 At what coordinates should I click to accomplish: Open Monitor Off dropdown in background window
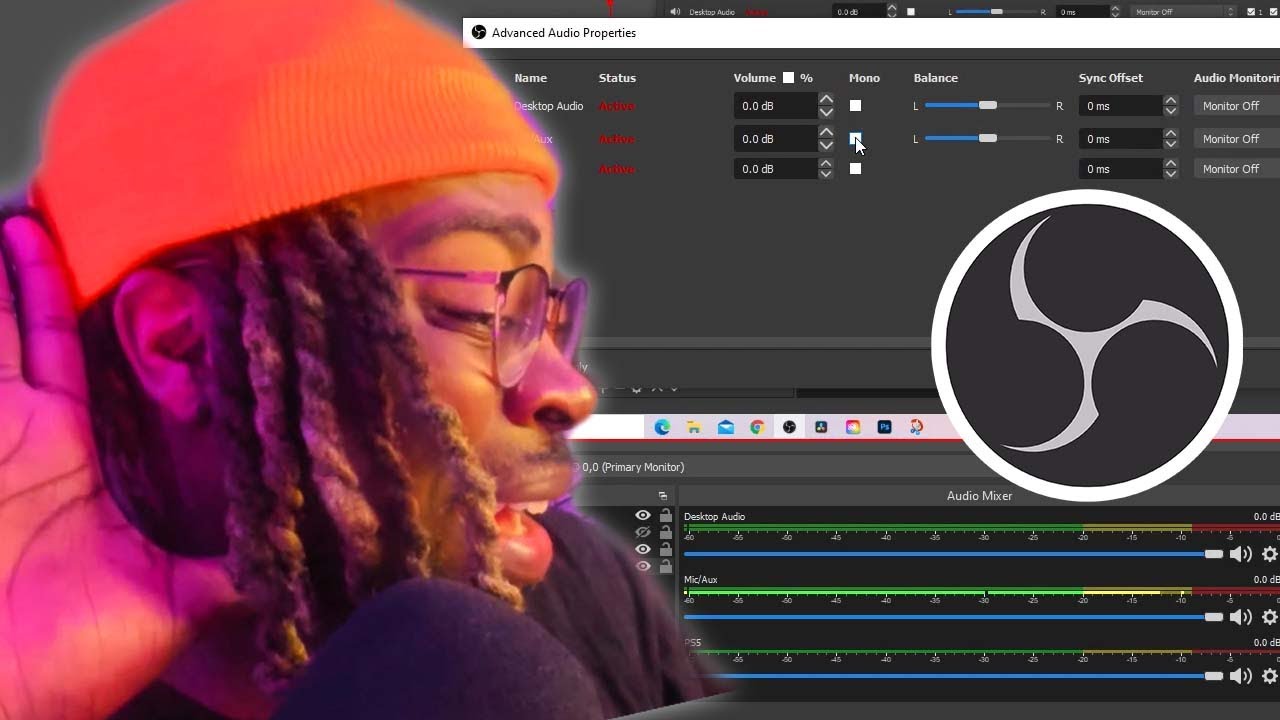pos(1182,12)
